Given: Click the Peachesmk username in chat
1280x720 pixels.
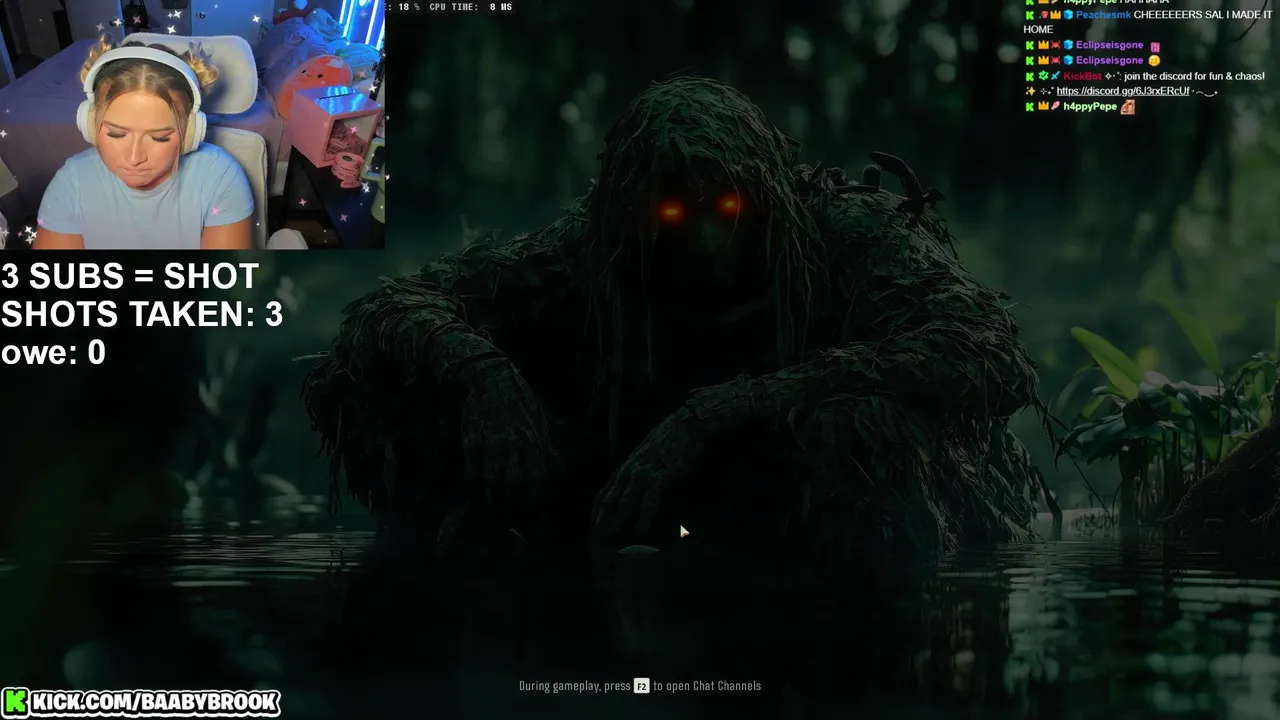Looking at the screenshot, I should [1103, 15].
